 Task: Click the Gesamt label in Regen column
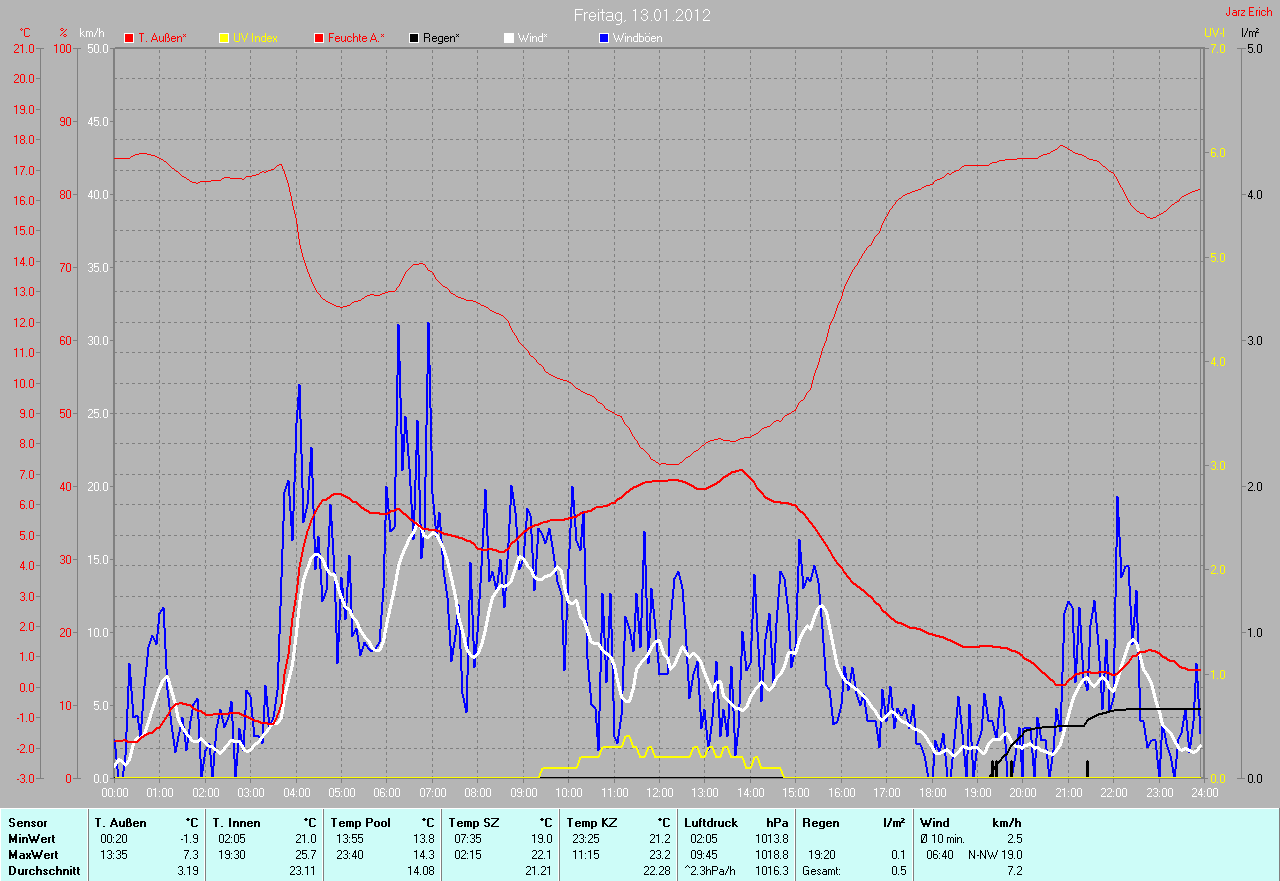point(822,871)
